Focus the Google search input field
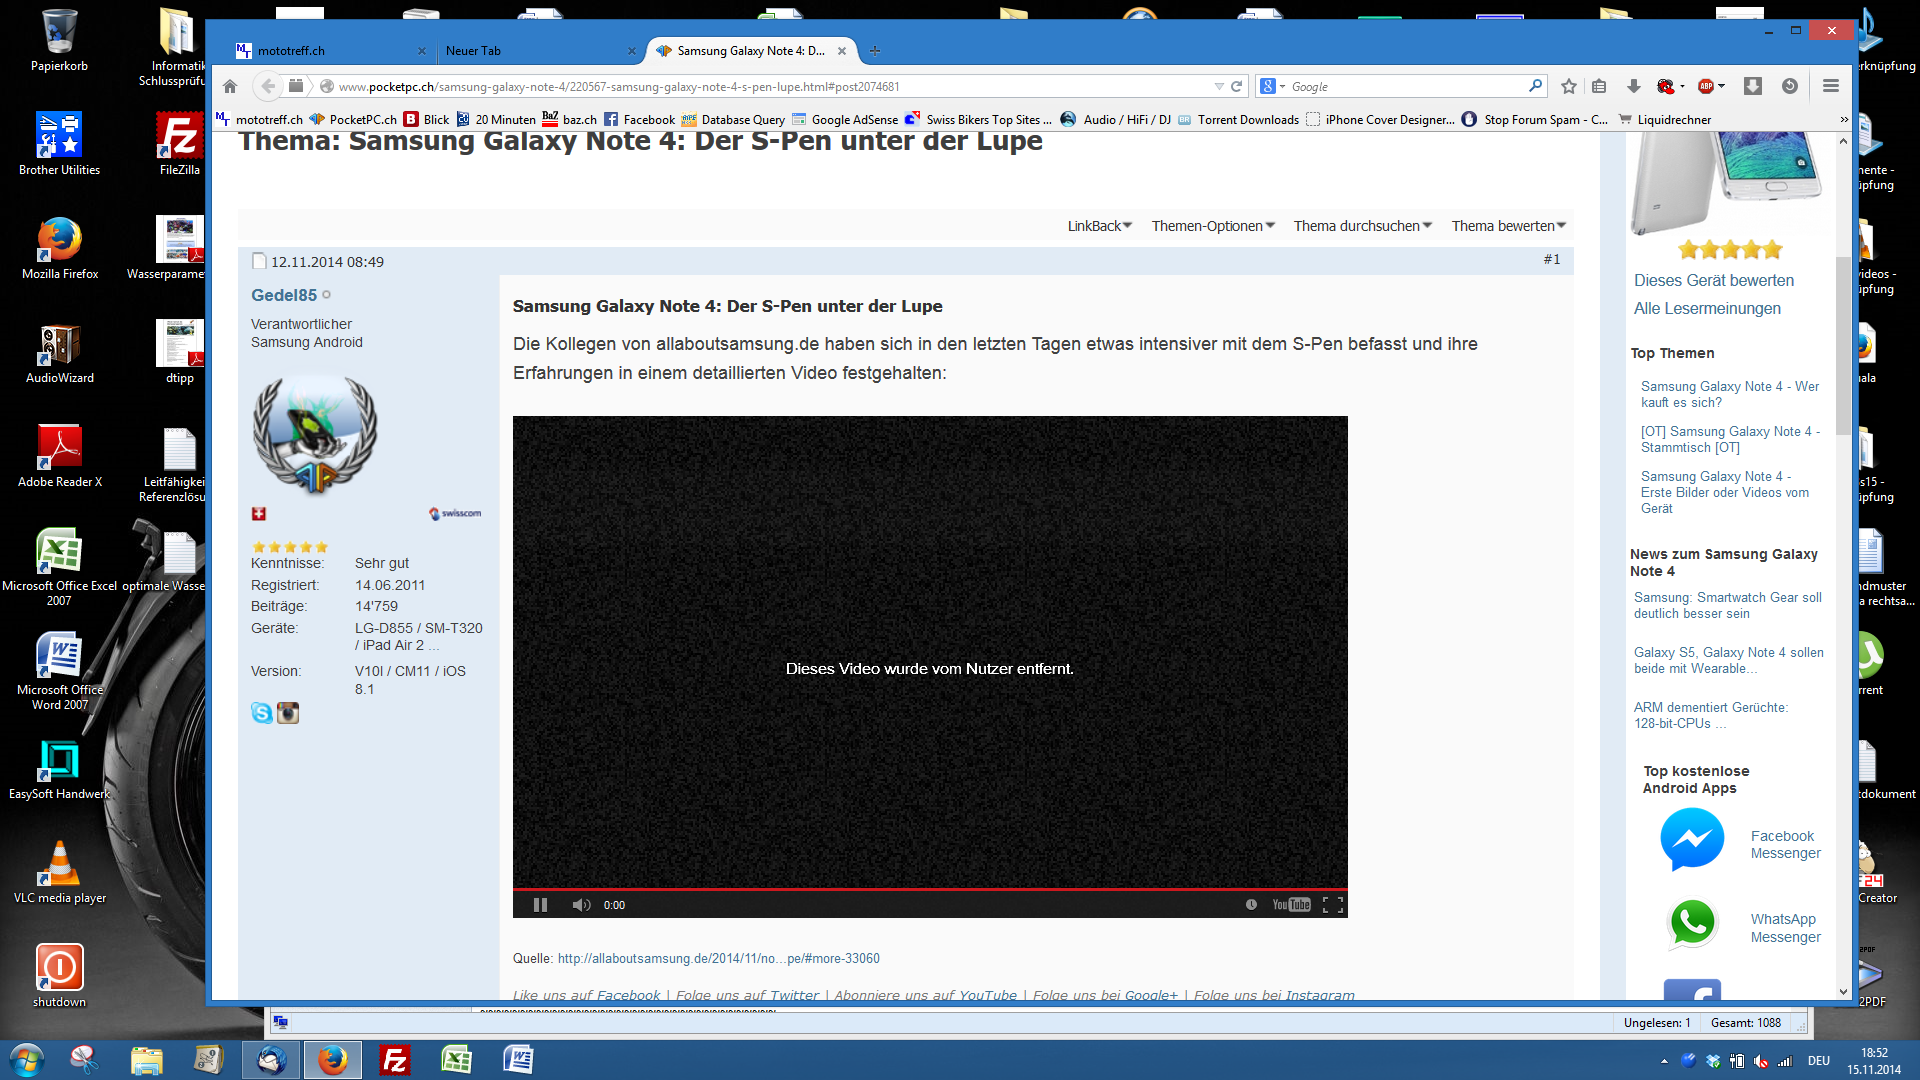This screenshot has height=1080, width=1920. (1407, 86)
